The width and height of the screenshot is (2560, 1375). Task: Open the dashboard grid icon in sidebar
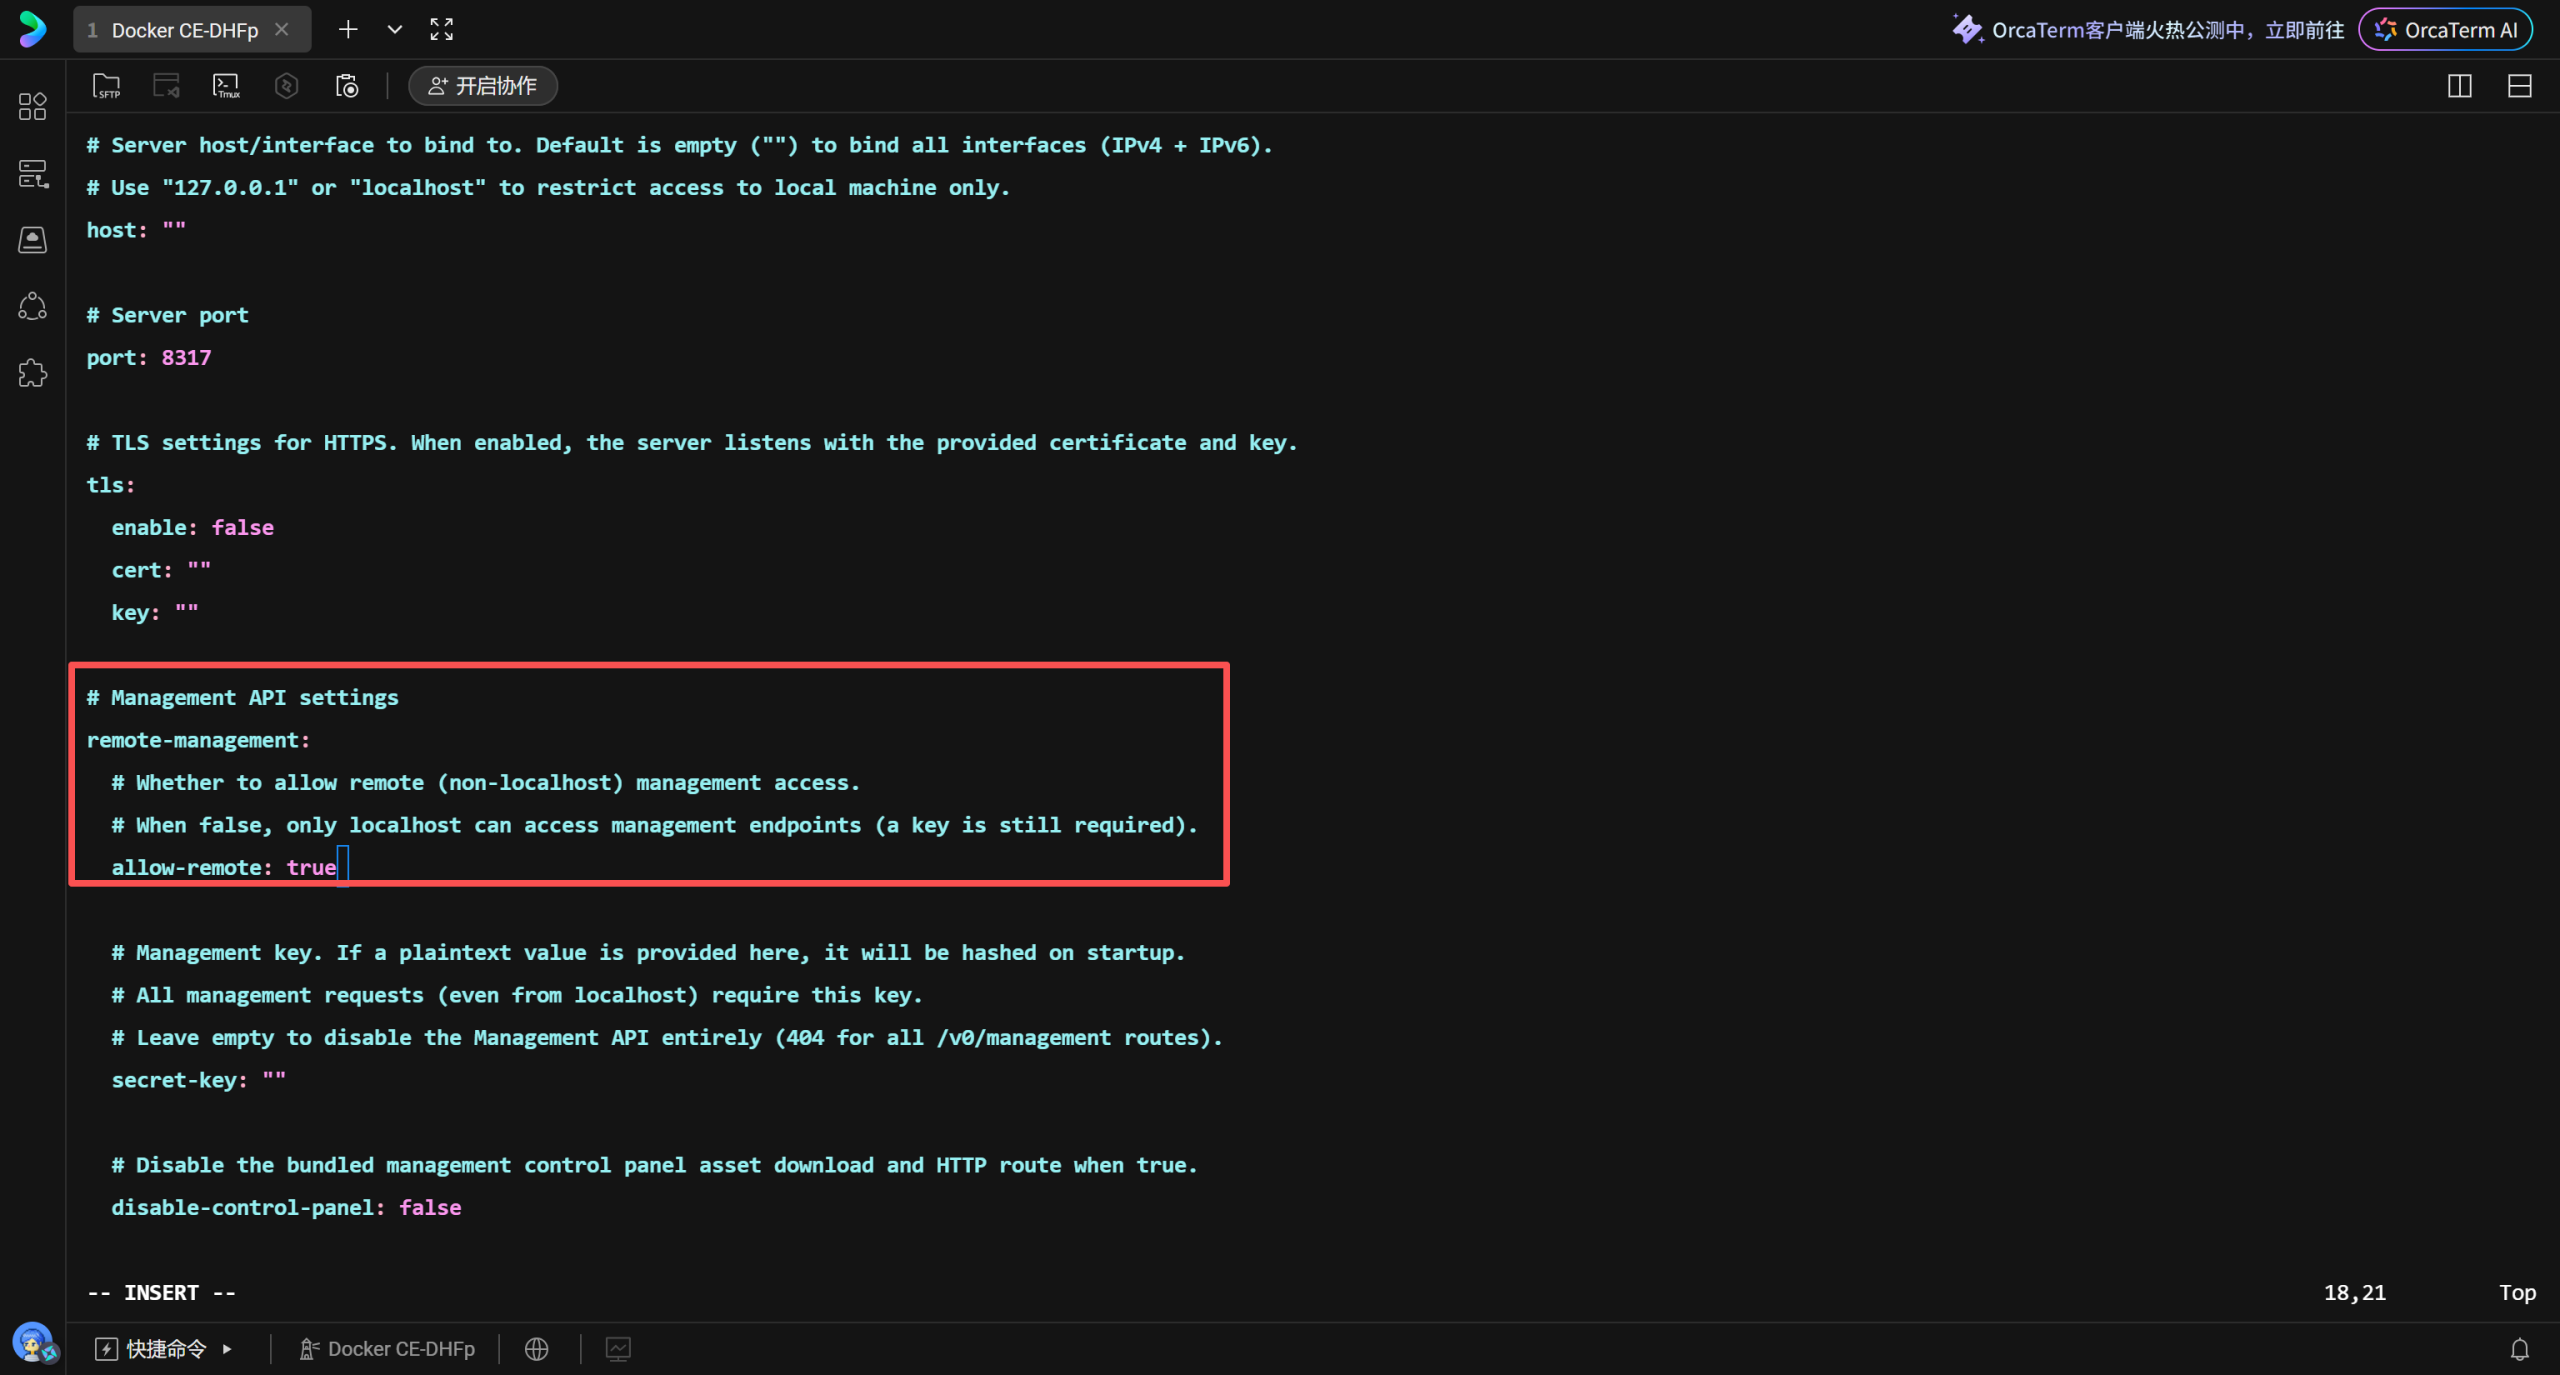point(32,106)
